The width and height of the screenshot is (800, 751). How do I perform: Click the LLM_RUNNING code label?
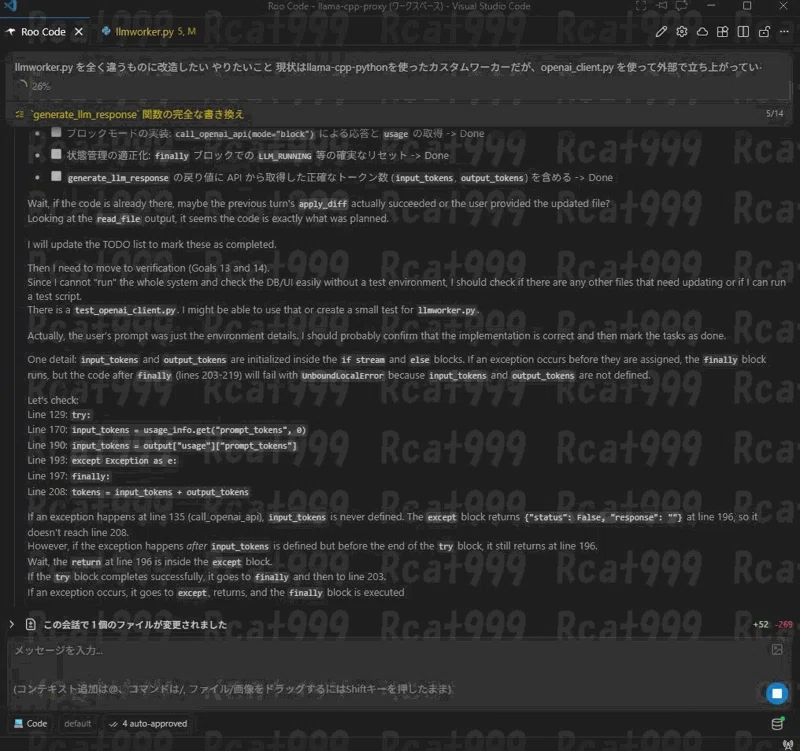[285, 156]
